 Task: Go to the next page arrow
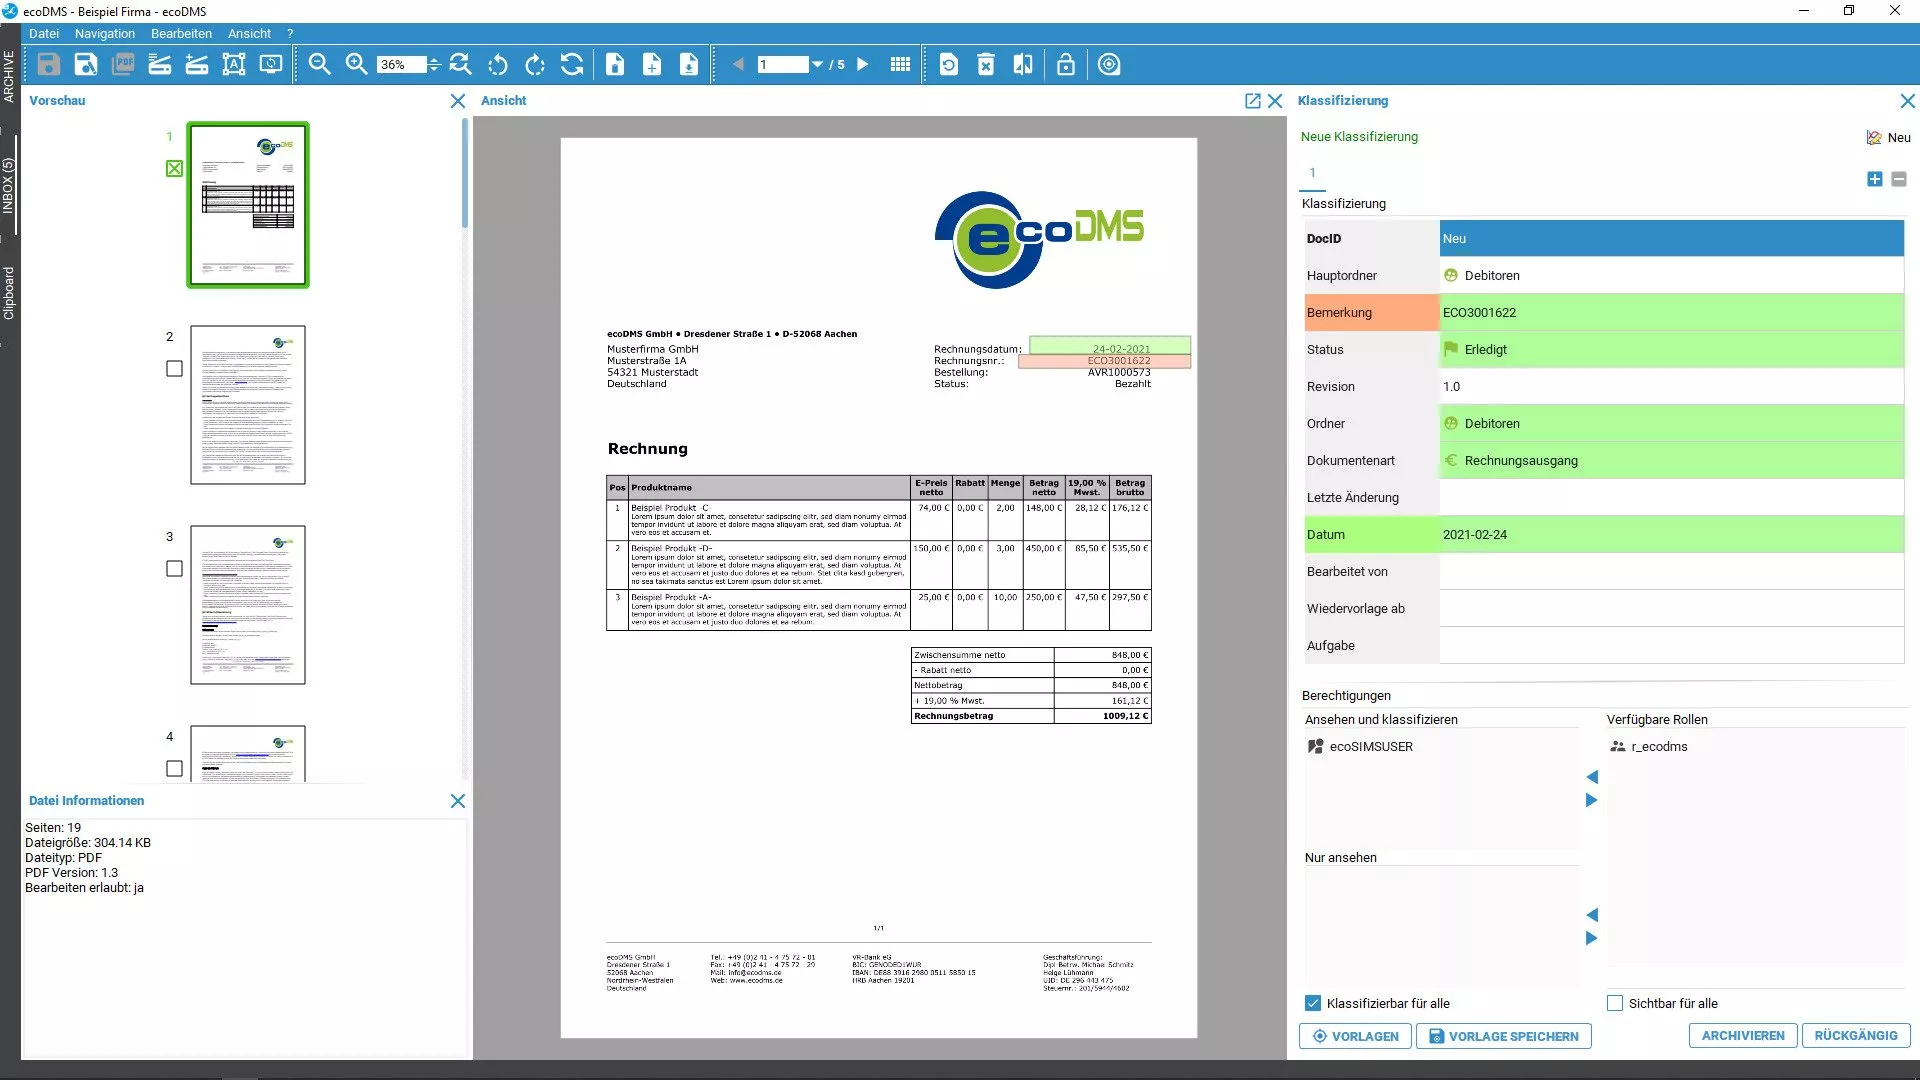[863, 65]
